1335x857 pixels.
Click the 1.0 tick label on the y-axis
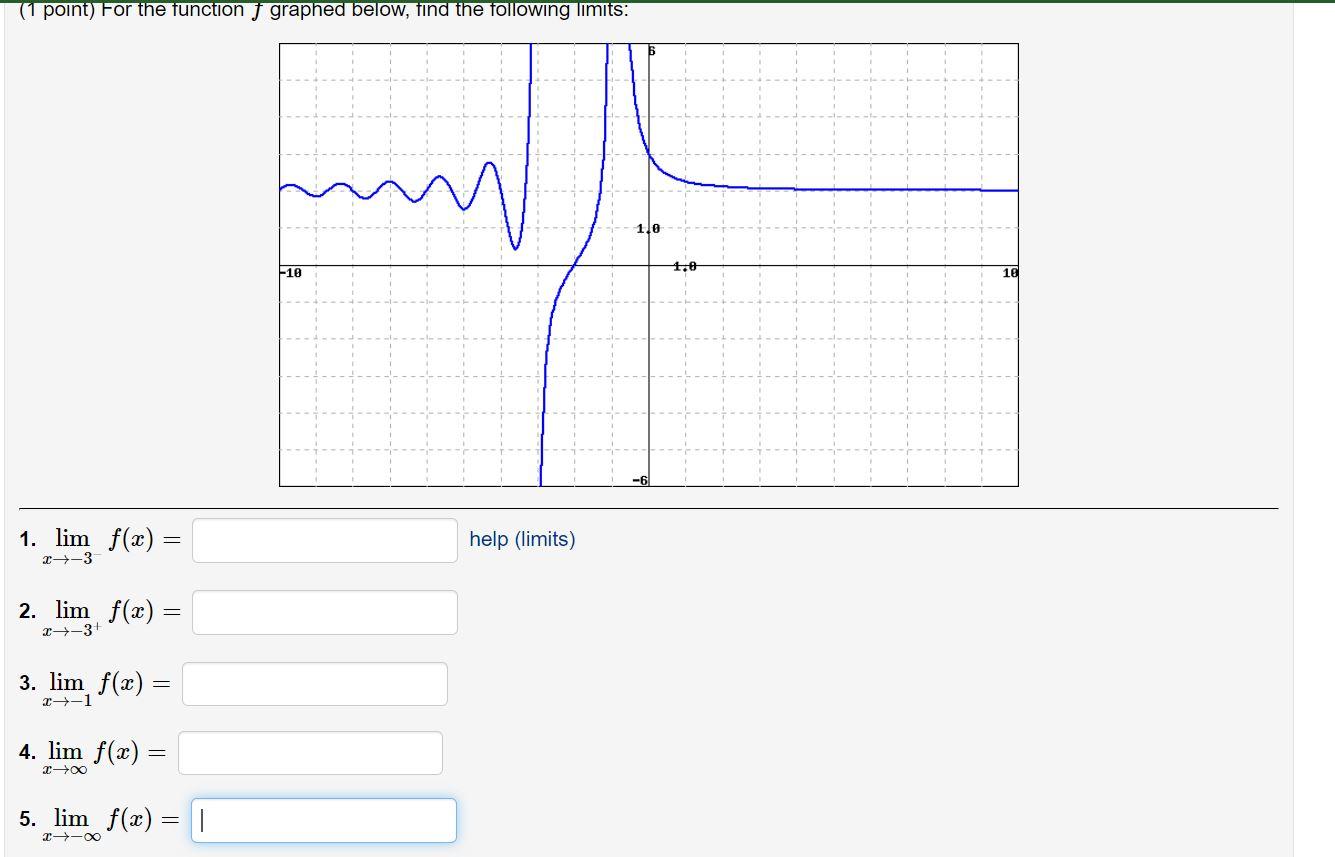click(647, 228)
